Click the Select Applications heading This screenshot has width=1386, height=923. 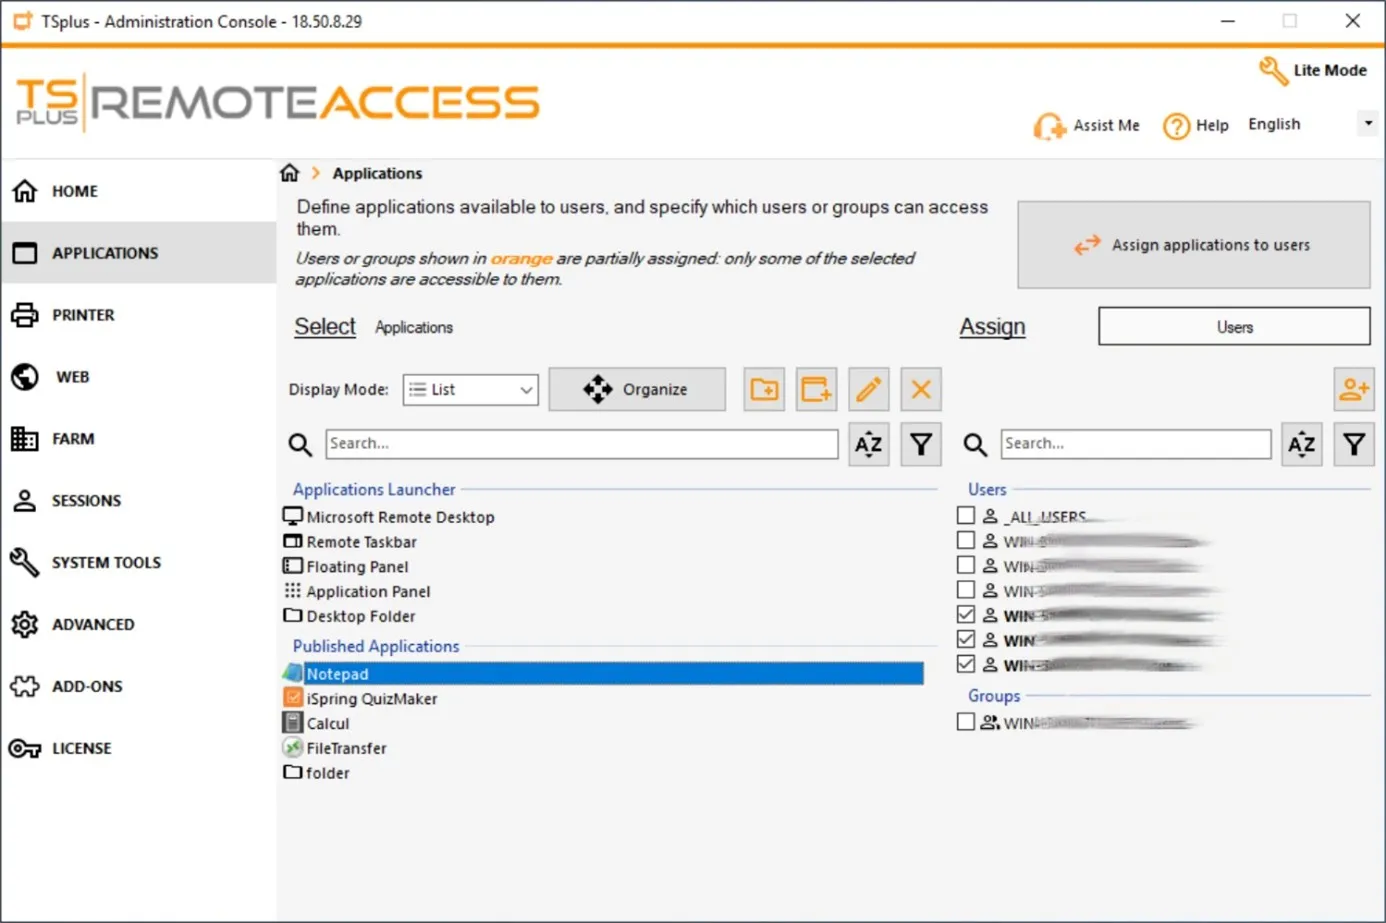373,327
